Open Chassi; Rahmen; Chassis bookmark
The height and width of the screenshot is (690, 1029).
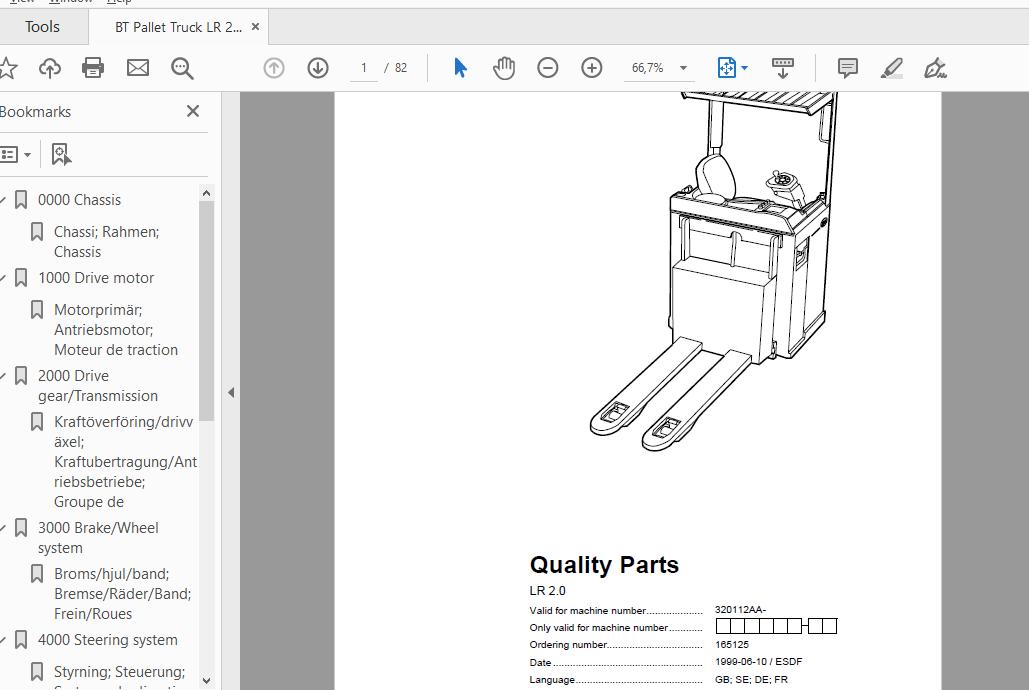click(x=106, y=242)
